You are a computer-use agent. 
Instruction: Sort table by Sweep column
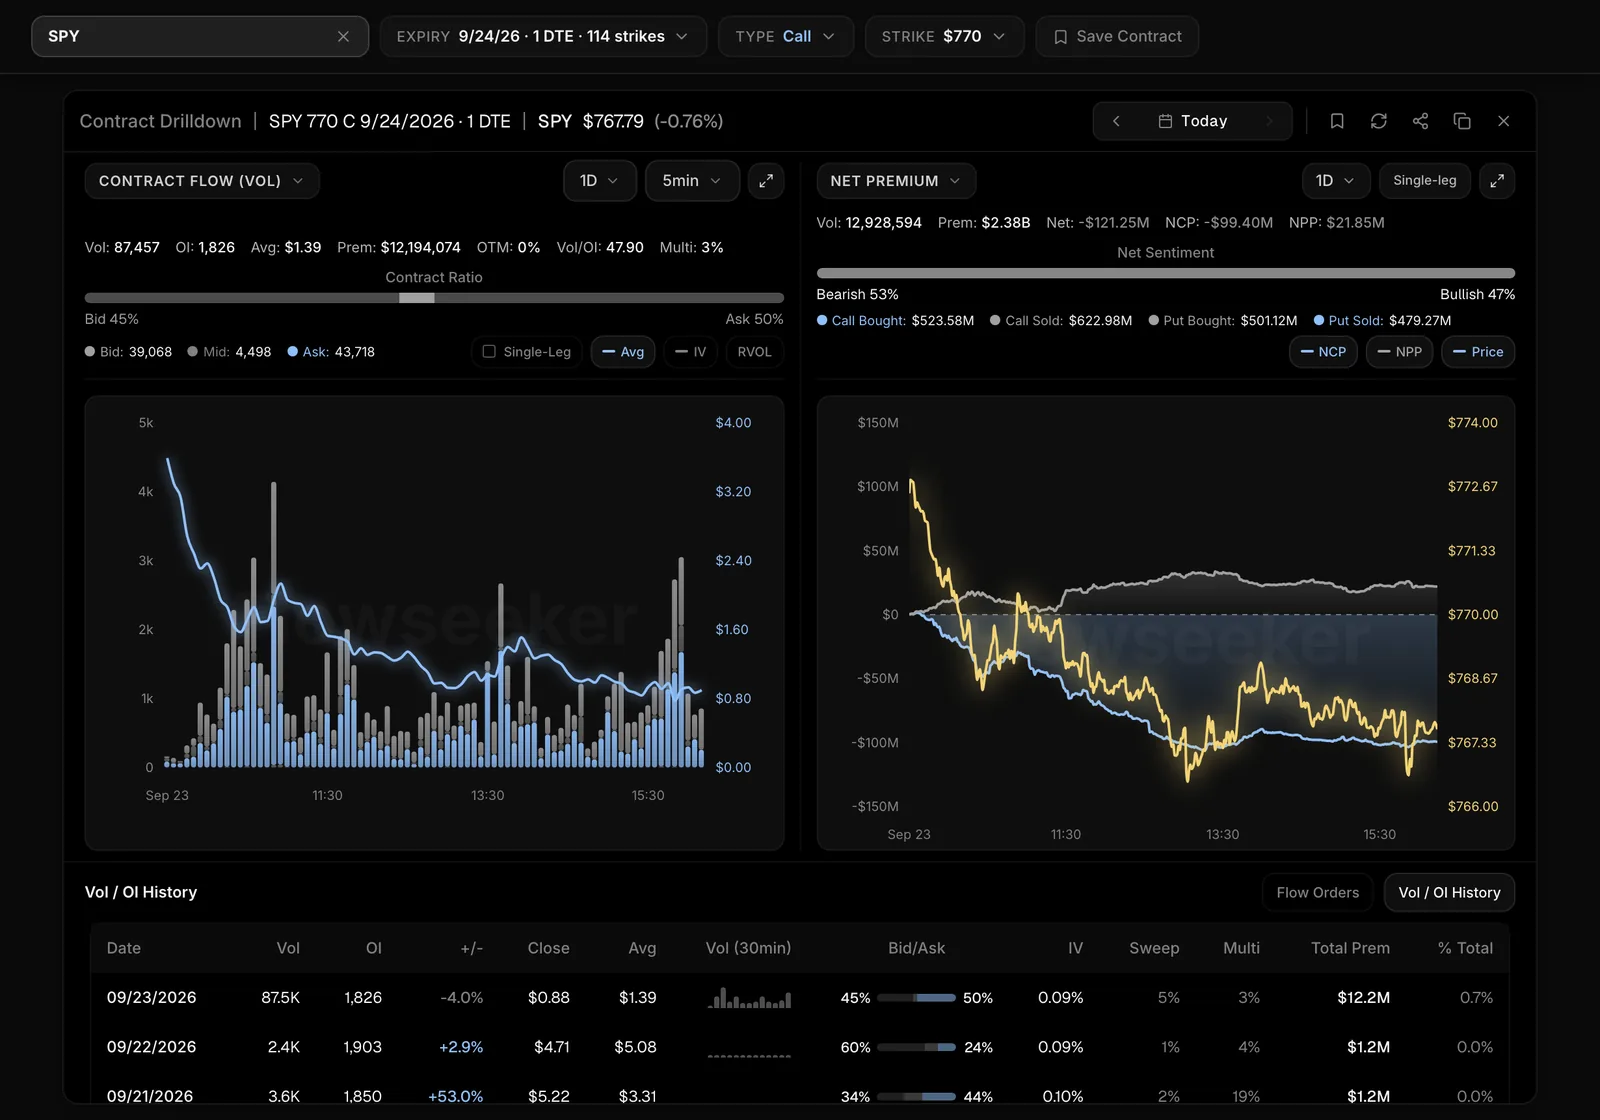(x=1154, y=948)
